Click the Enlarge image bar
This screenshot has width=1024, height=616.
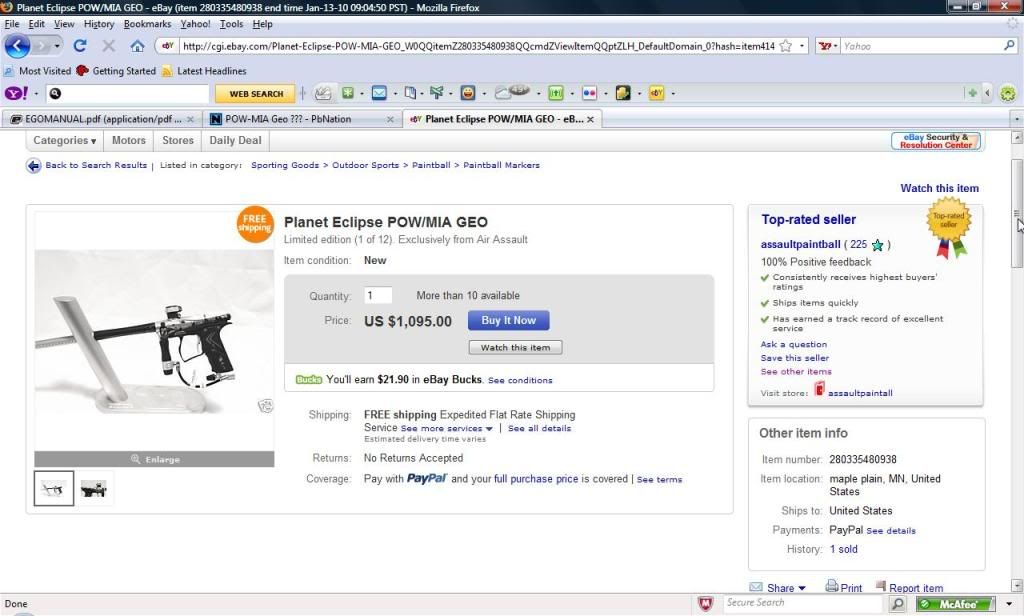pyautogui.click(x=154, y=459)
